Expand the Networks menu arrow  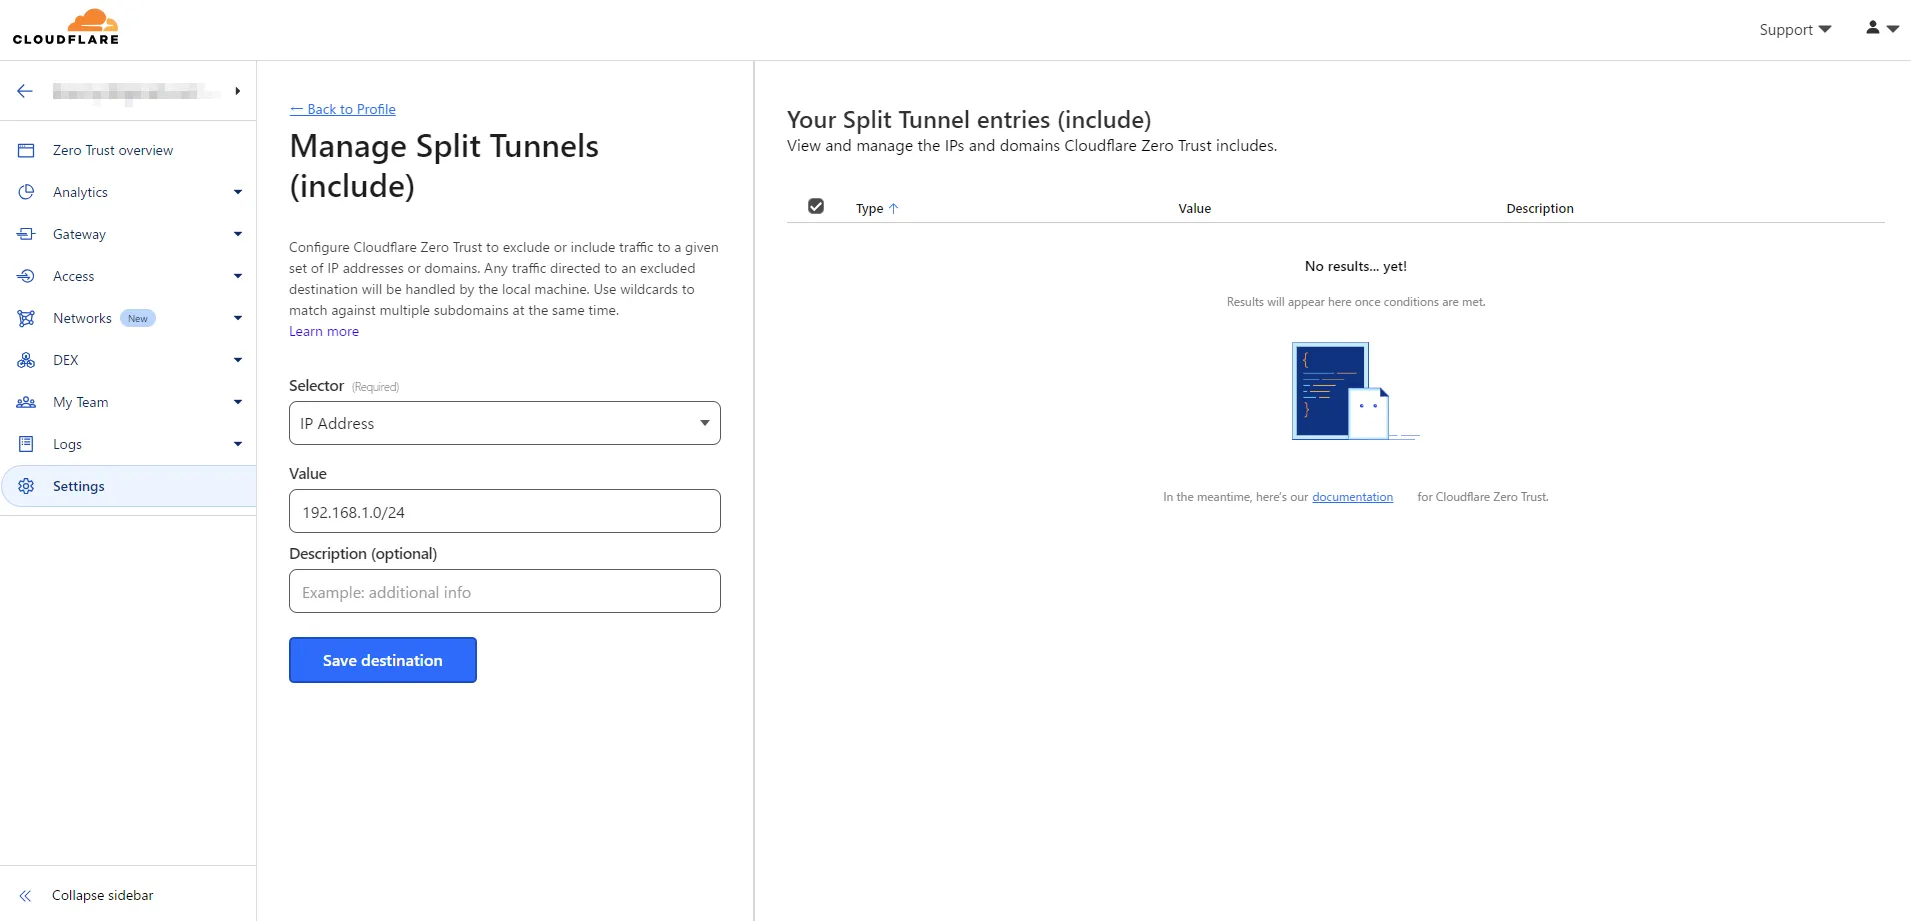(237, 318)
